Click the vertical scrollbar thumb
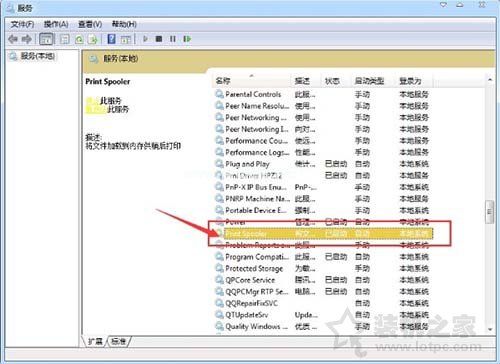The image size is (500, 364). coord(489,211)
